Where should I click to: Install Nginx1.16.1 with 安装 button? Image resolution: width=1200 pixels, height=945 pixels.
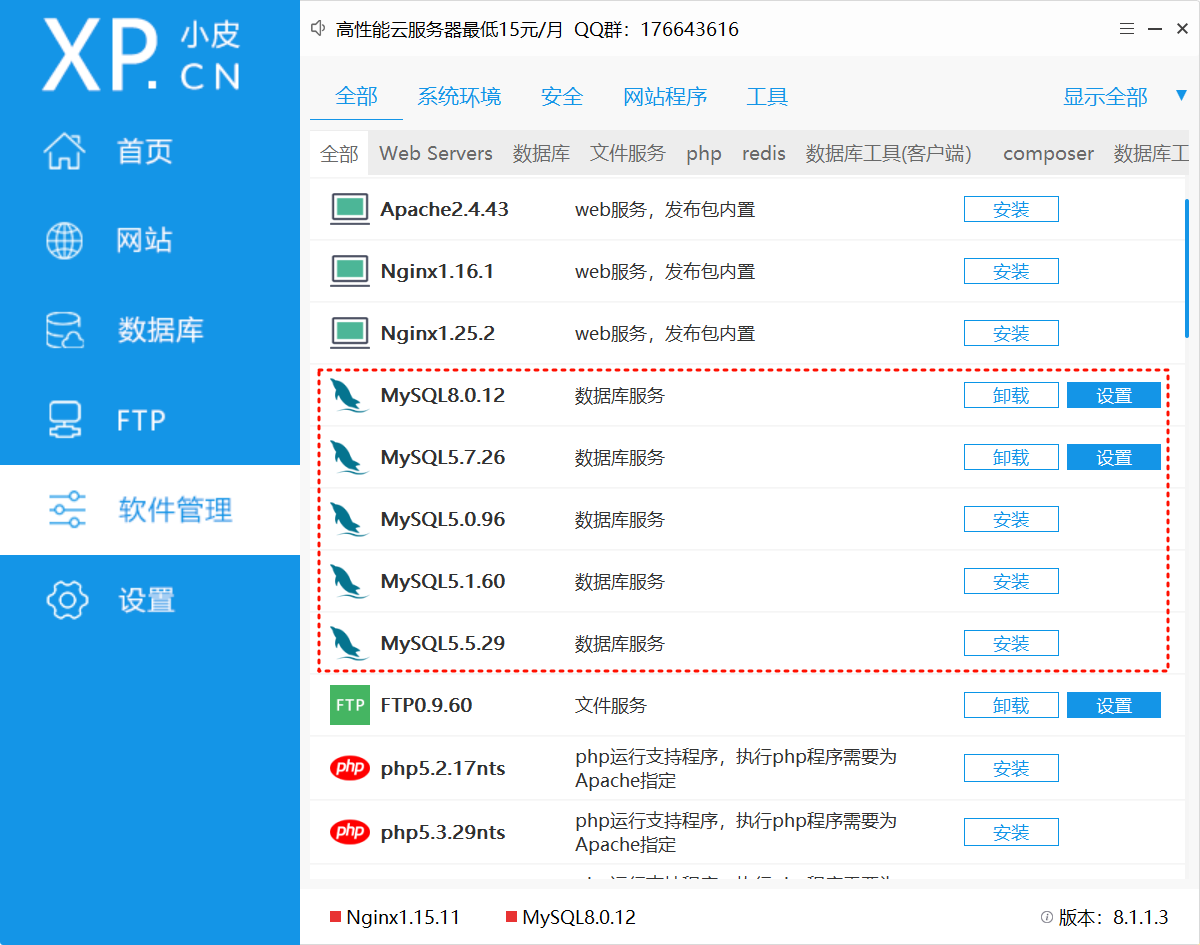point(1011,271)
